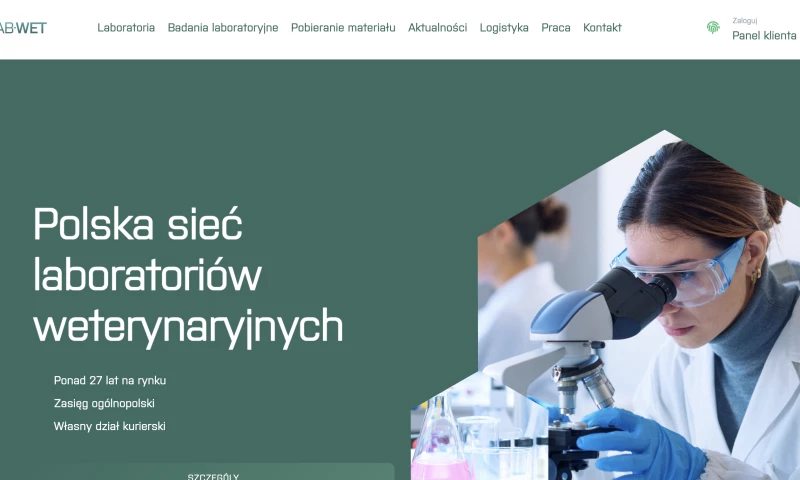This screenshot has width=800, height=480.
Task: Select the Logistyka nav item
Action: (504, 28)
